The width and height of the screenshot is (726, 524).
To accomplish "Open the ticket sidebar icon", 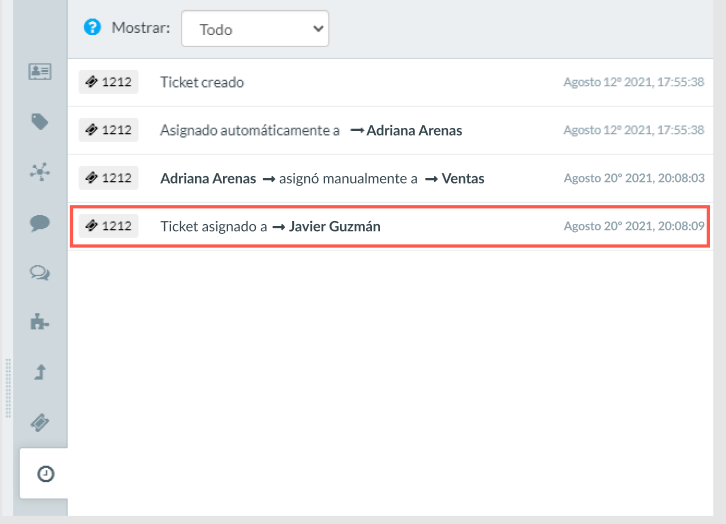I will 40,422.
